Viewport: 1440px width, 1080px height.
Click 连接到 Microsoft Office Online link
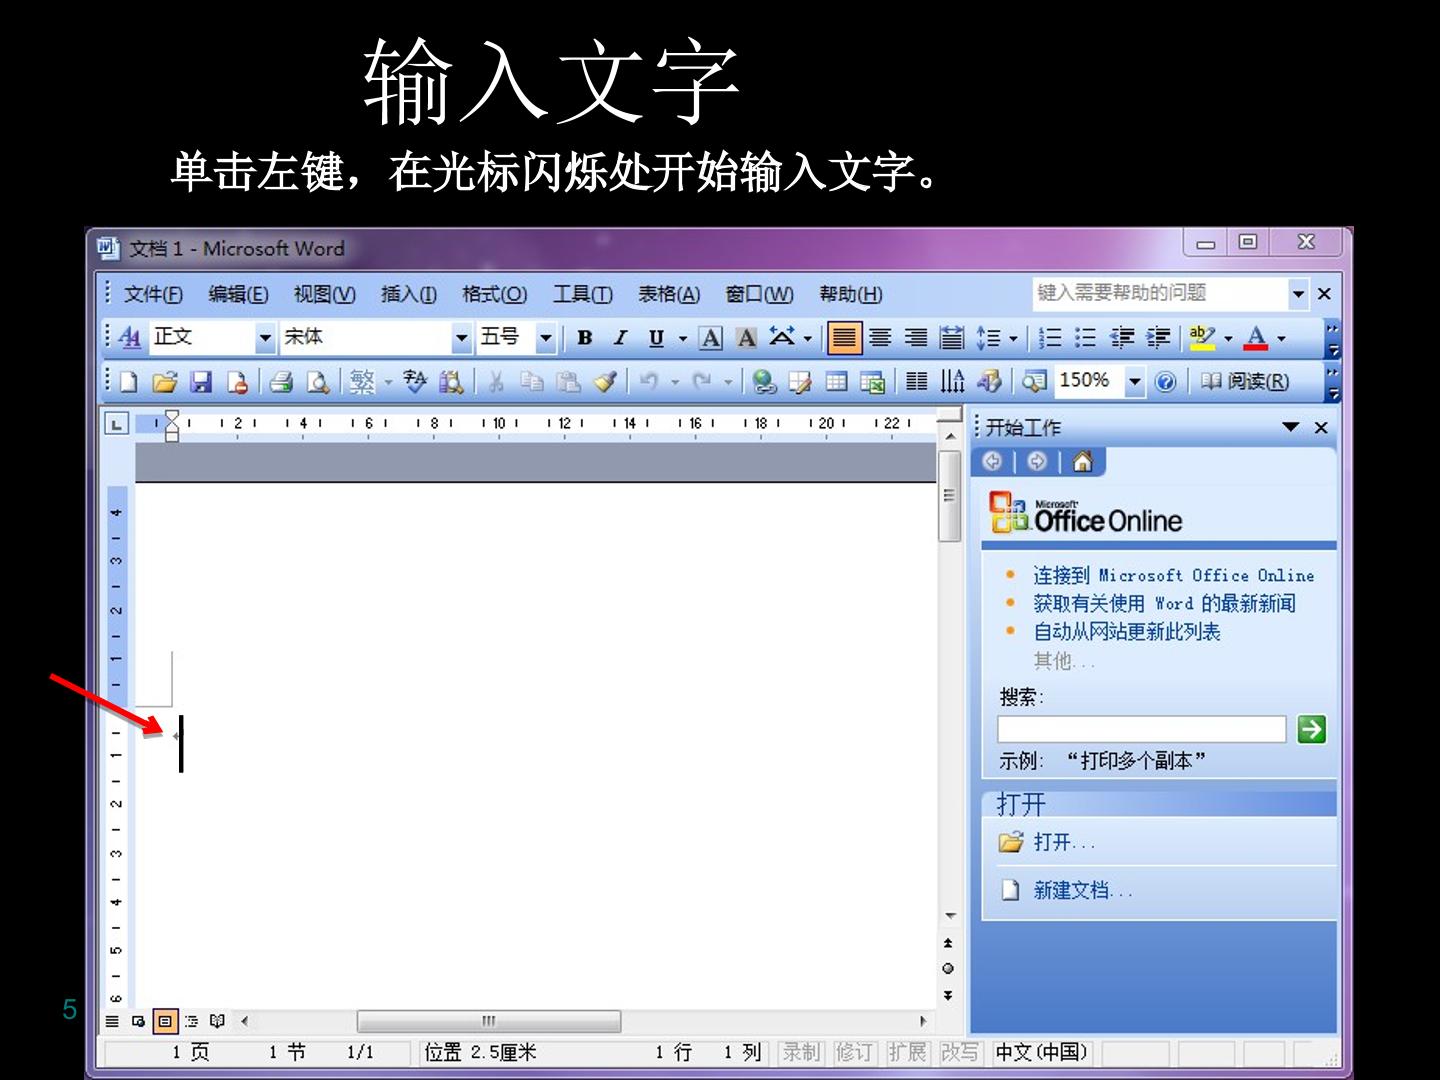click(1174, 575)
